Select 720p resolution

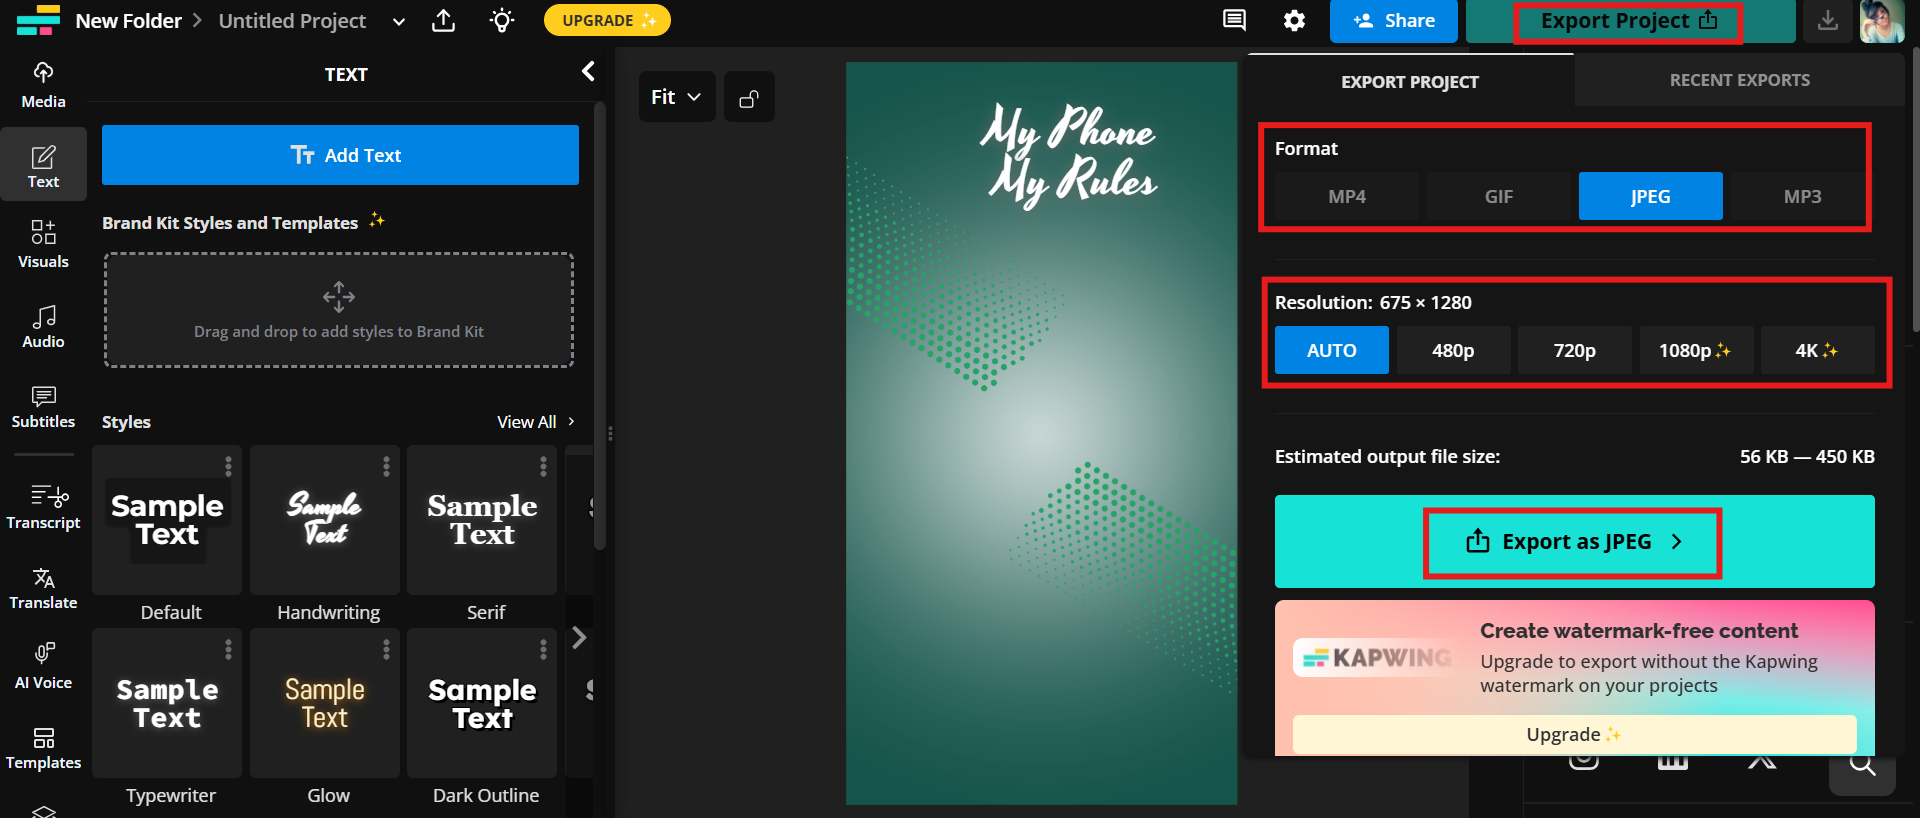tap(1575, 350)
